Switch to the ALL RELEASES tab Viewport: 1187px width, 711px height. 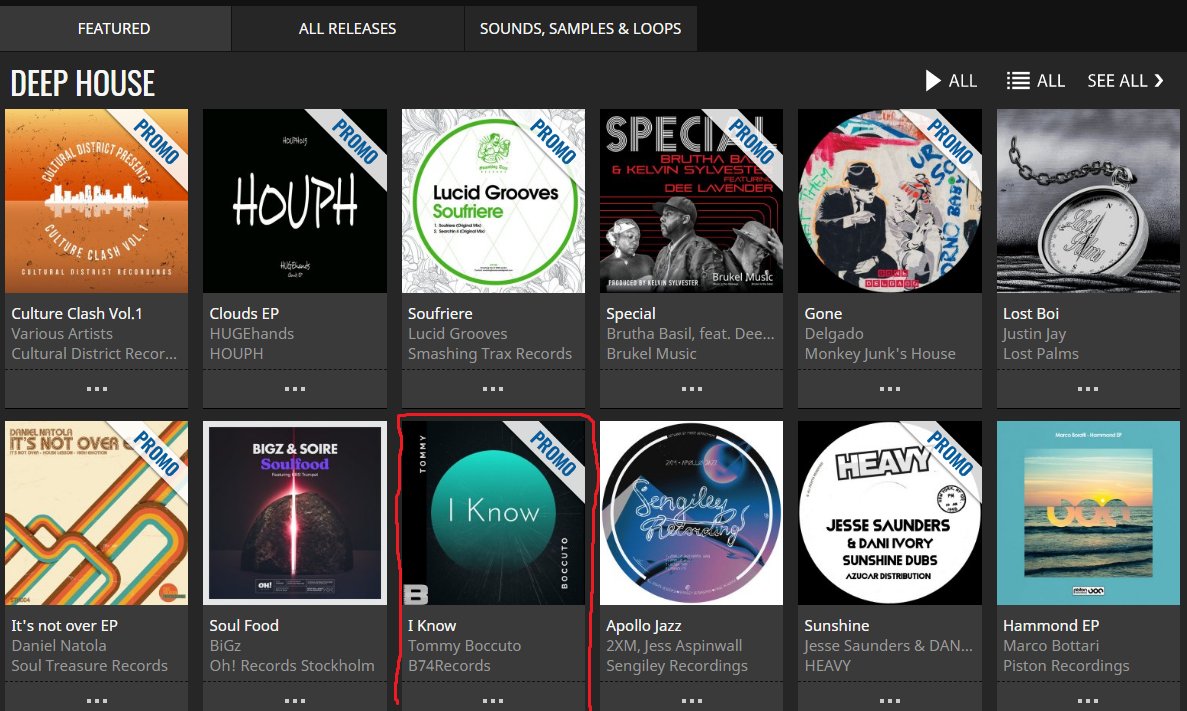(347, 29)
